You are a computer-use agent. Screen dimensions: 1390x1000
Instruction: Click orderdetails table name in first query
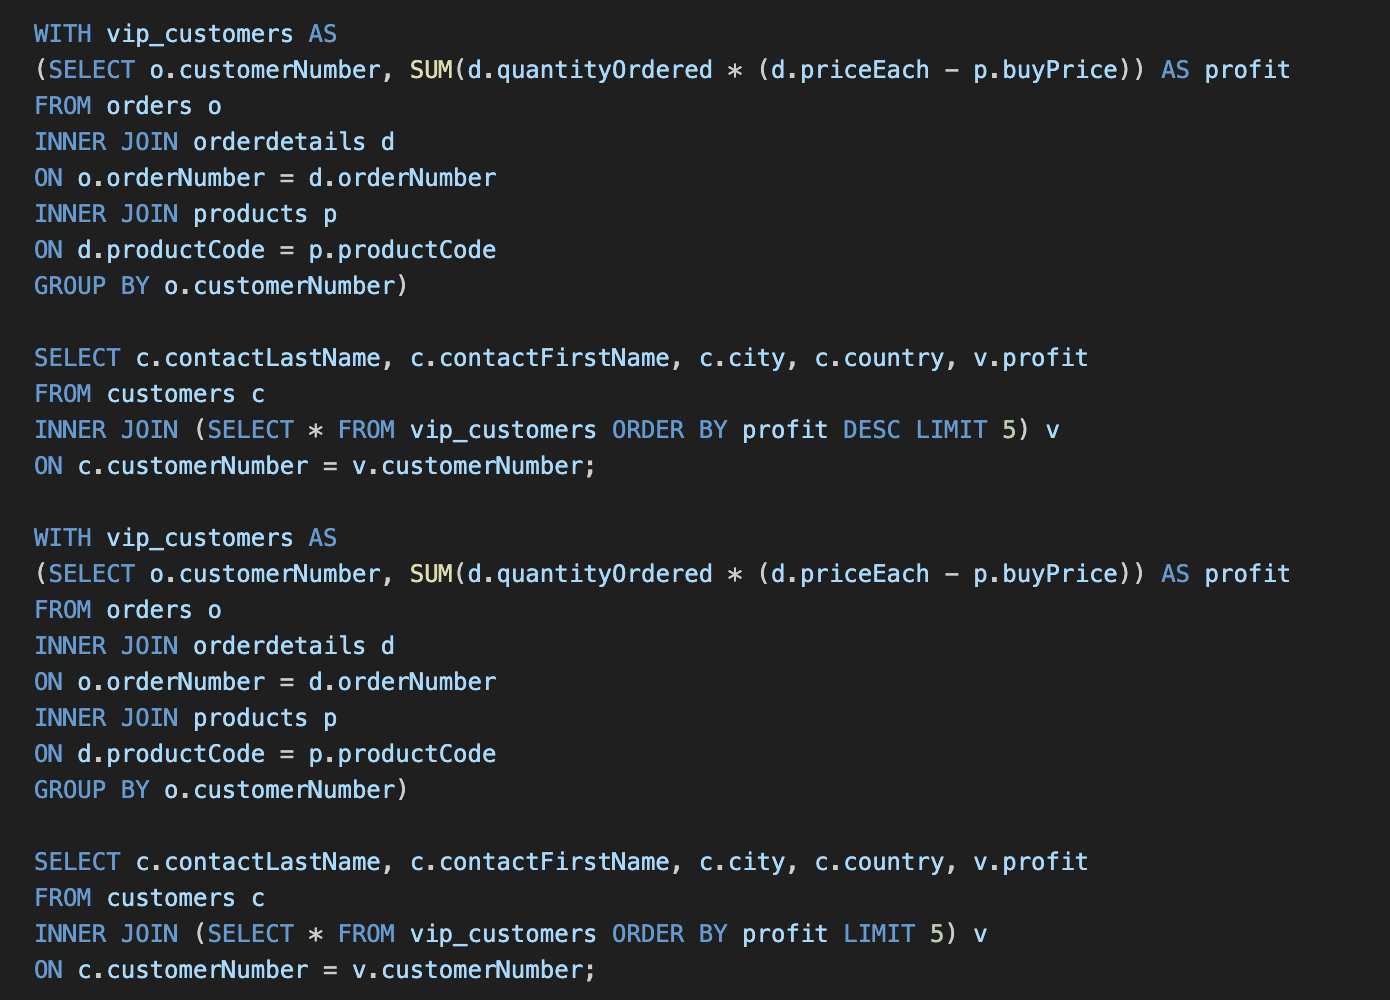279,142
